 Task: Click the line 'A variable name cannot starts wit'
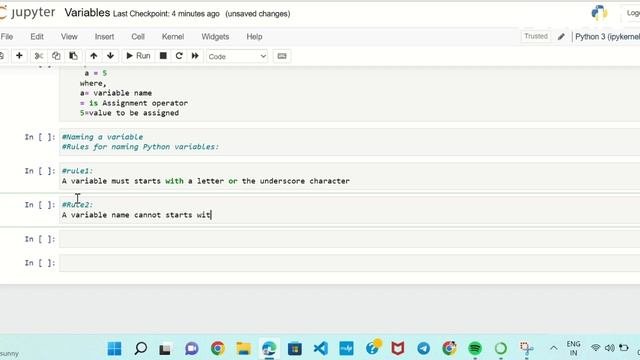pyautogui.click(x=136, y=215)
